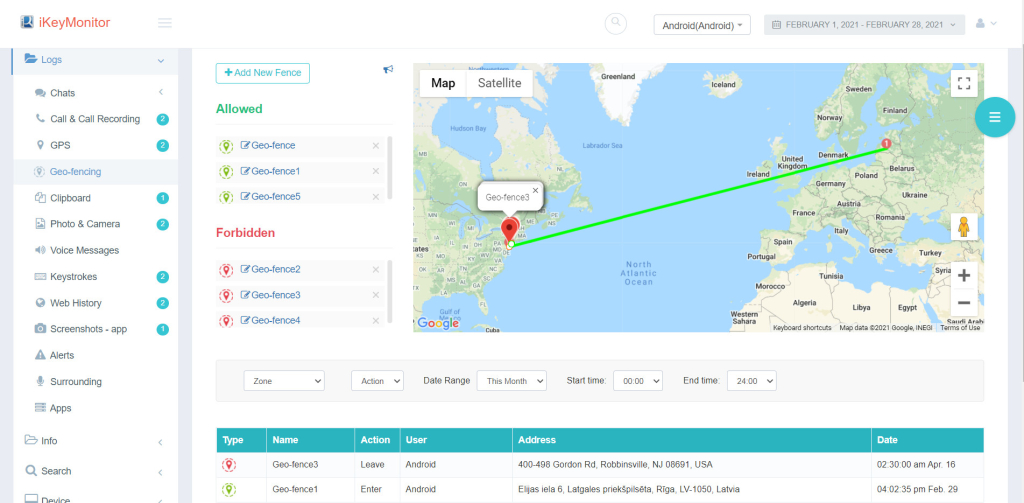Screen dimensions: 1024x503
Task: Edit Geo-fence5 allowed zone
Action: (270, 196)
